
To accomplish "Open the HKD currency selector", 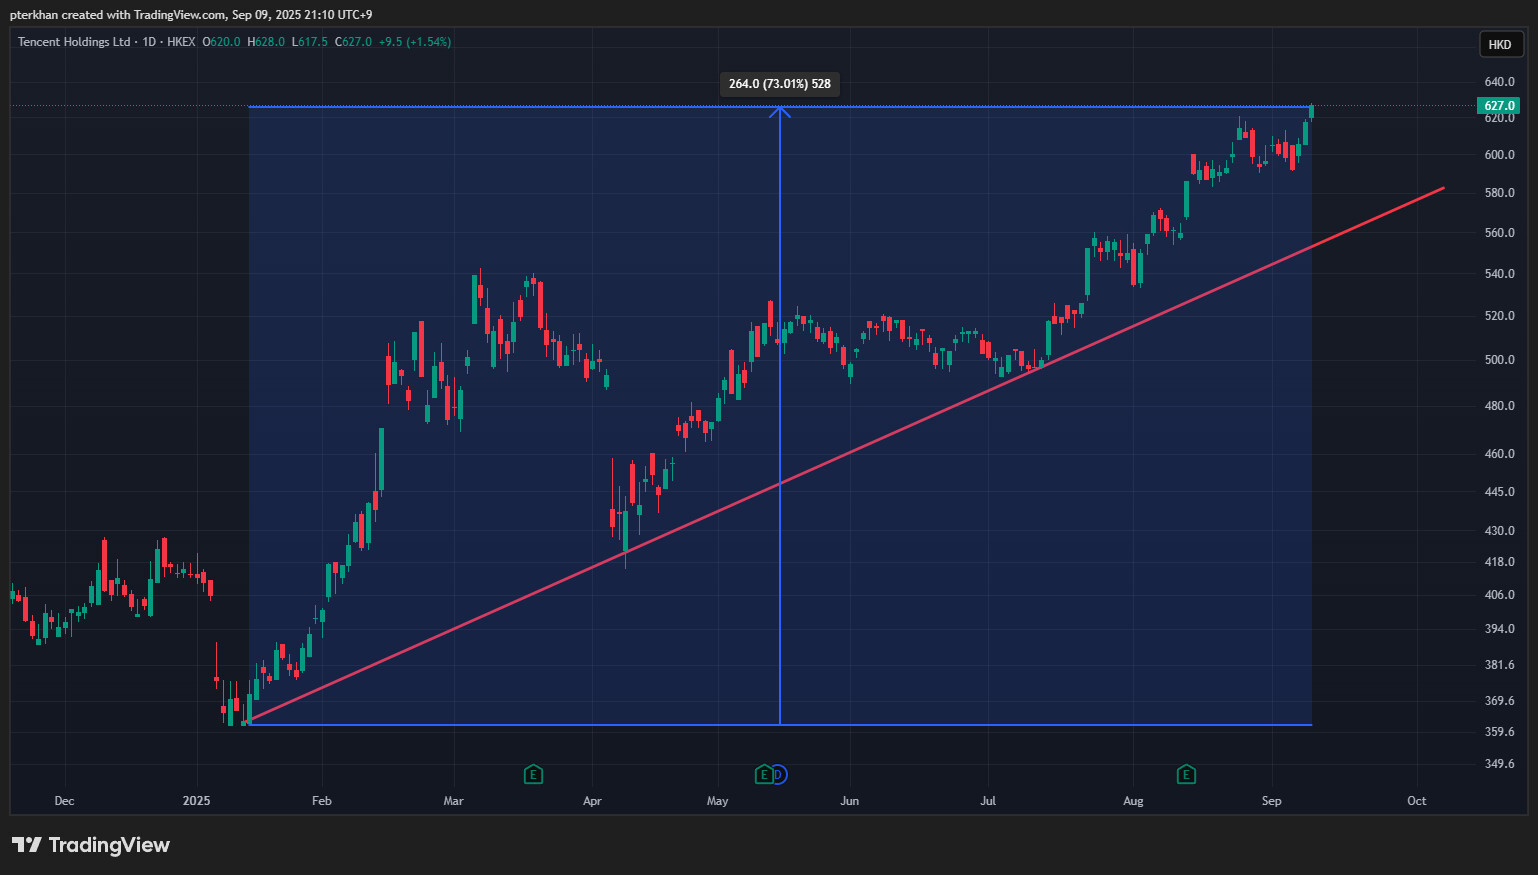I will [1500, 44].
